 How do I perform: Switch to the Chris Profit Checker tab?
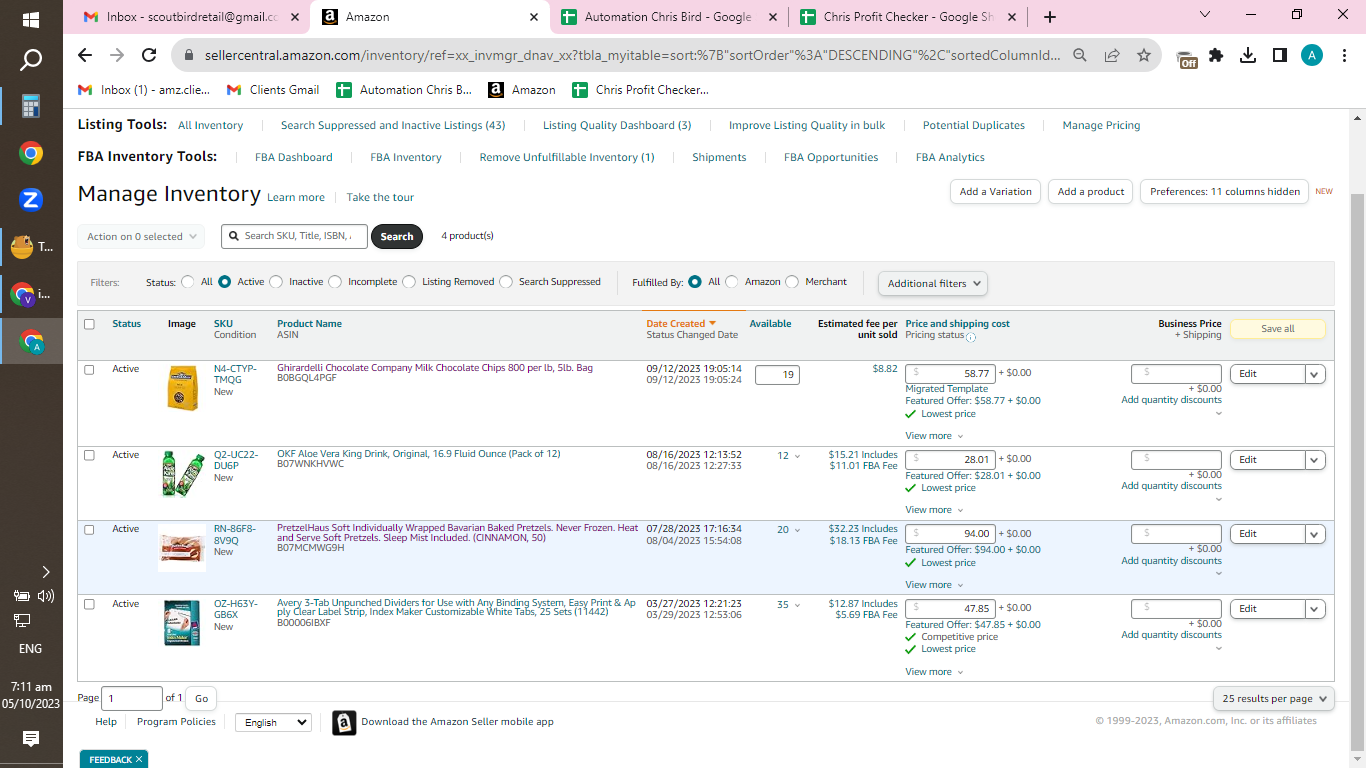908,17
